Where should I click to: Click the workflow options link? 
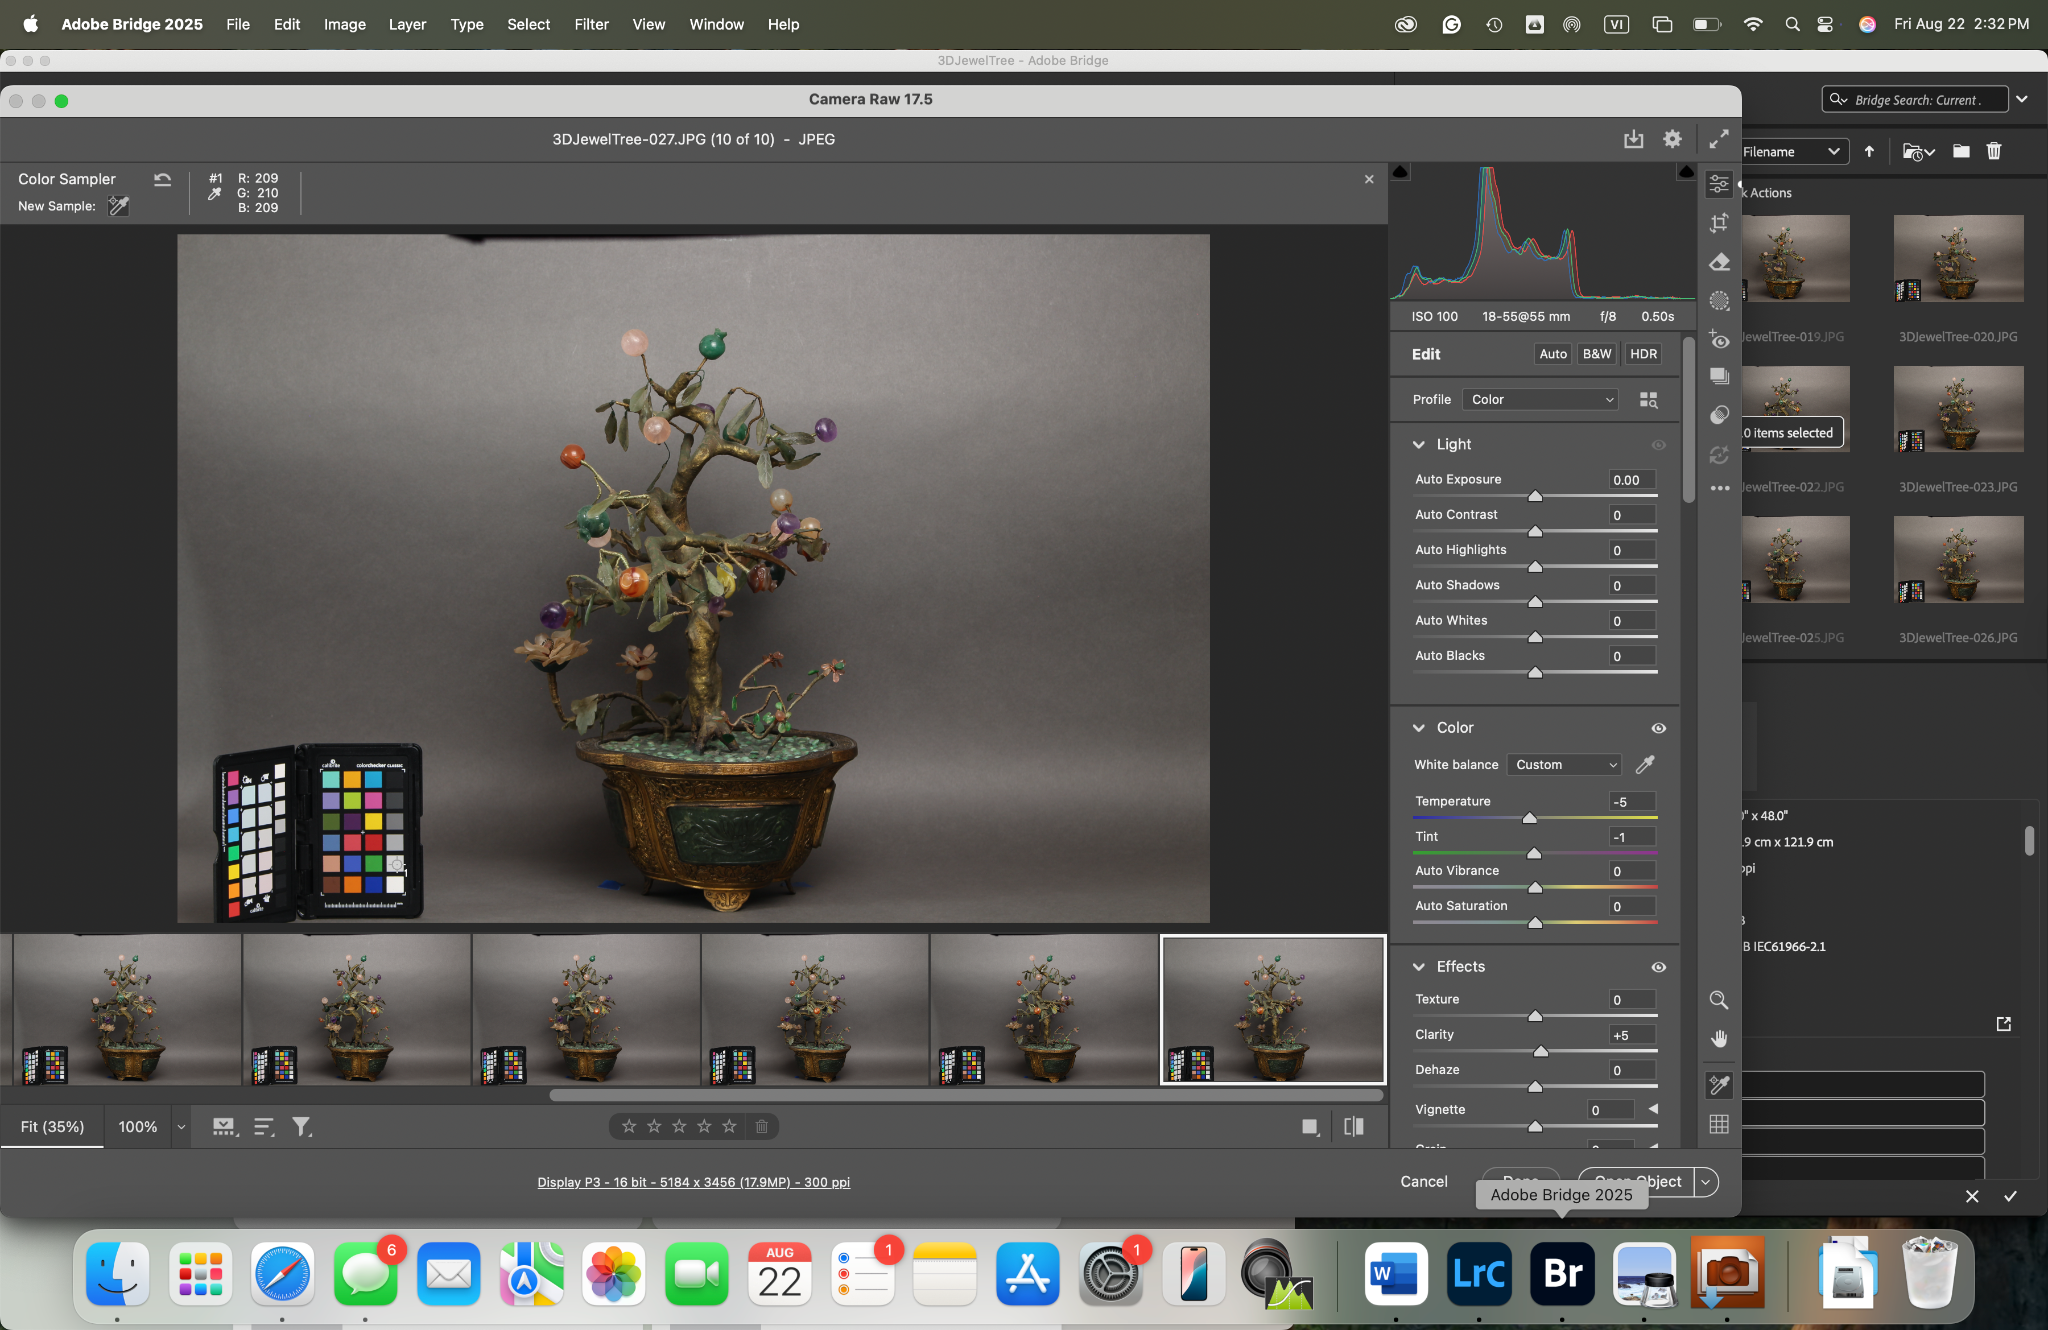point(693,1182)
